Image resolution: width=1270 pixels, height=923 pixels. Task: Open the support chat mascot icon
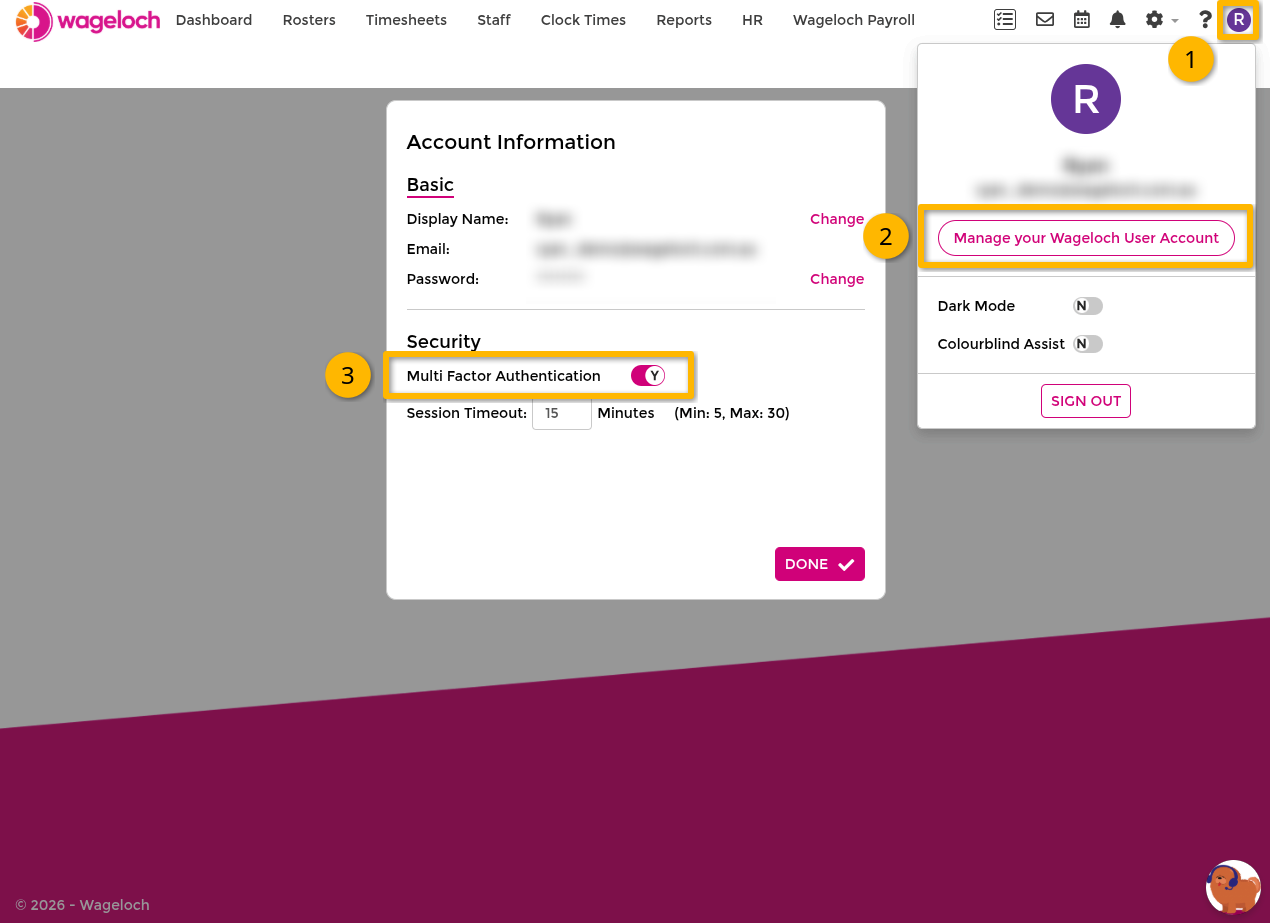pos(1233,887)
